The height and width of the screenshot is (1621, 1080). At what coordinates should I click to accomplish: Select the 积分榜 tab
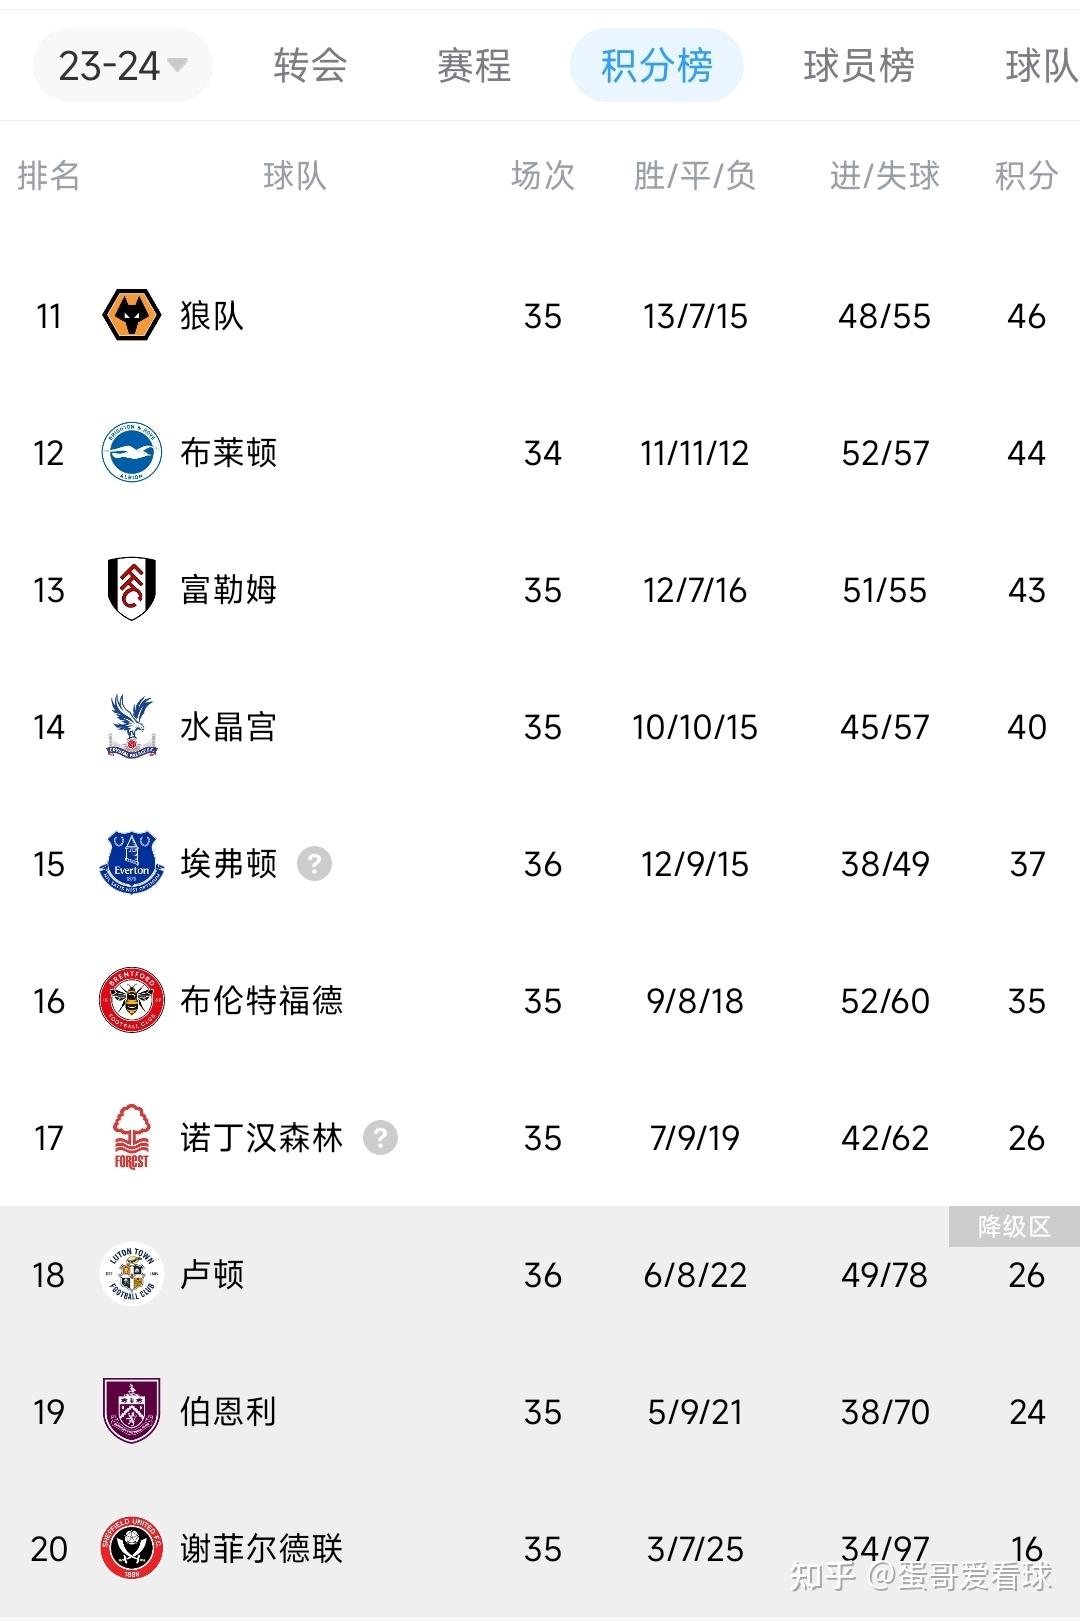(656, 68)
